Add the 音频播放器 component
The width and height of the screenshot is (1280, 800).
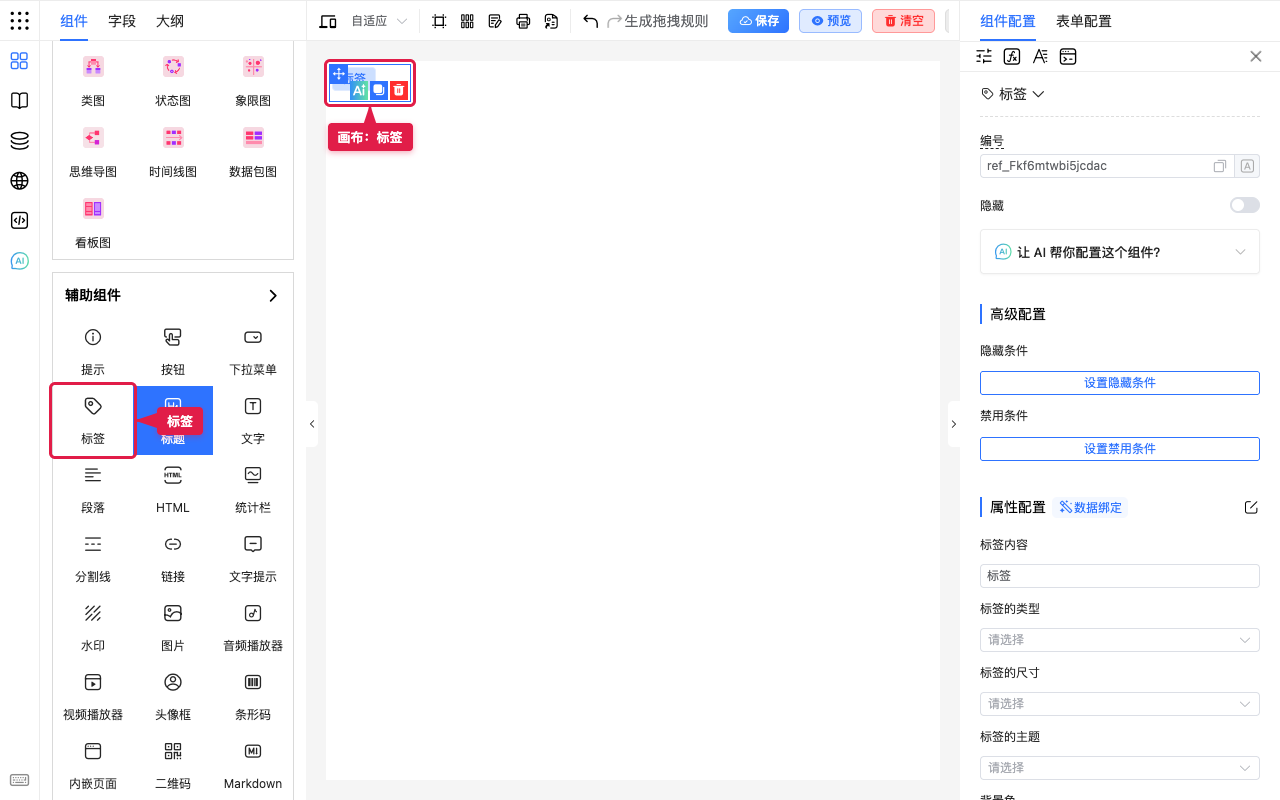253,626
